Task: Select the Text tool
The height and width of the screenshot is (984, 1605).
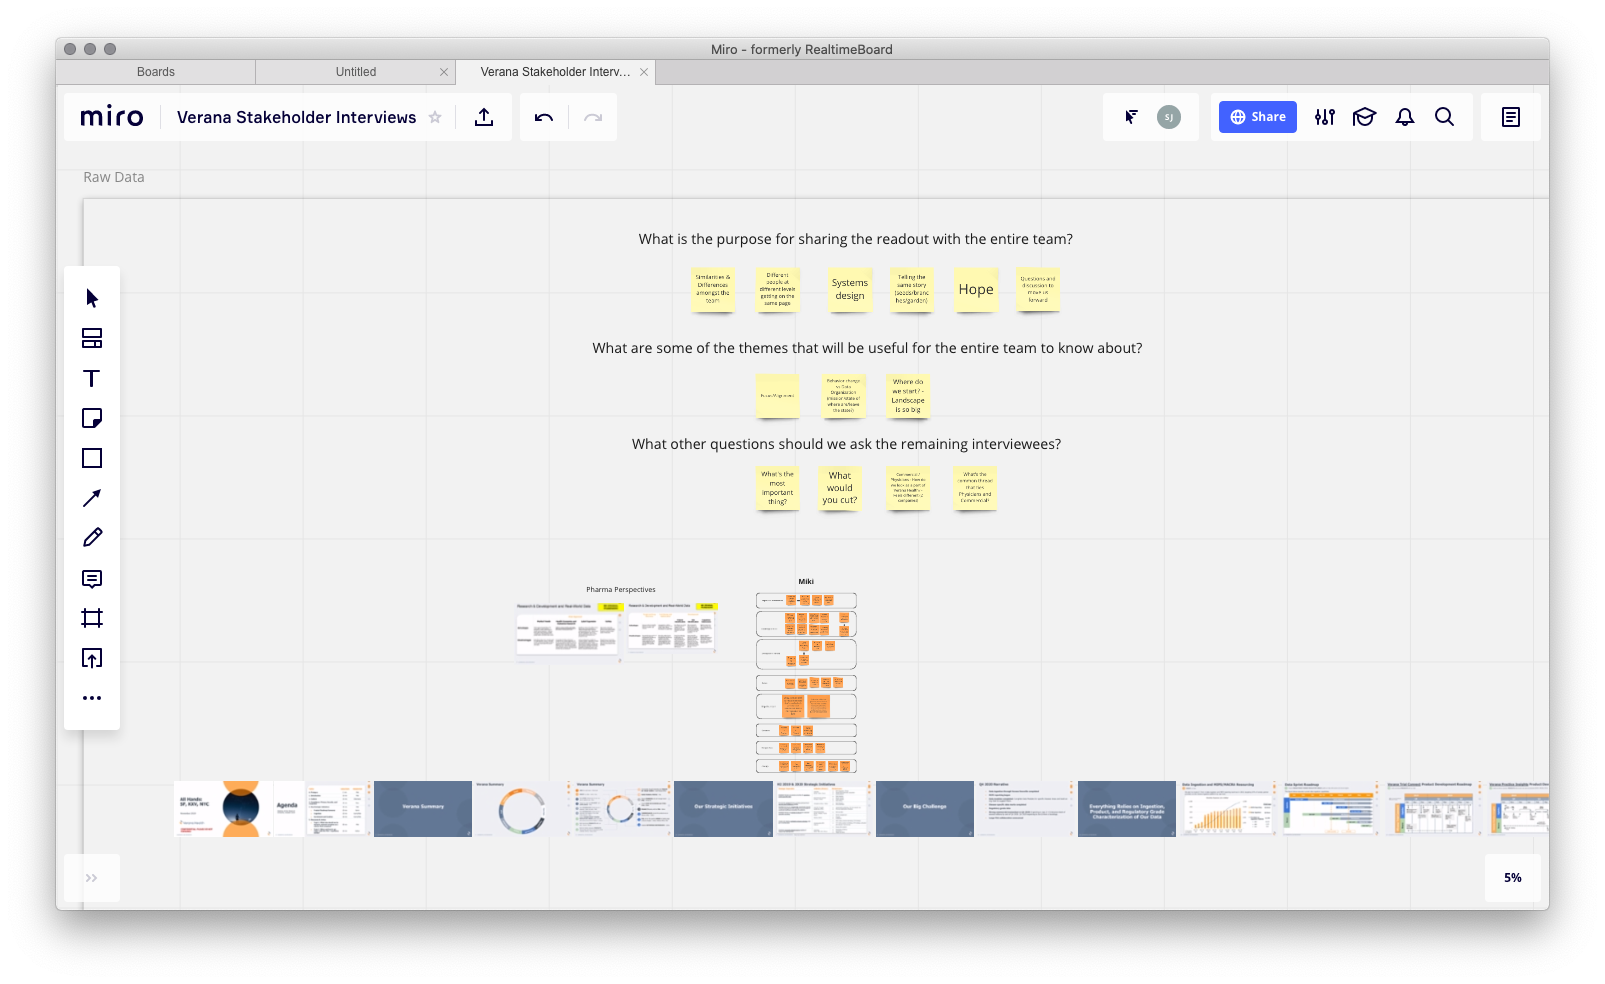Action: (92, 378)
